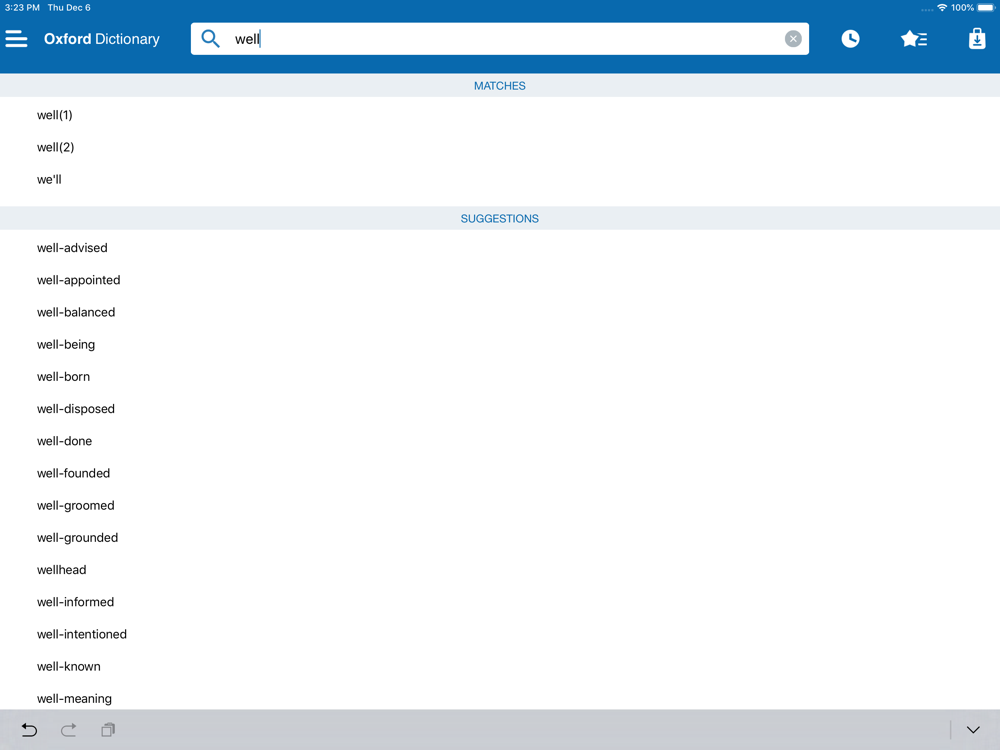Tap the paste clipboard icon
The width and height of the screenshot is (1000, 750).
pyautogui.click(x=108, y=730)
